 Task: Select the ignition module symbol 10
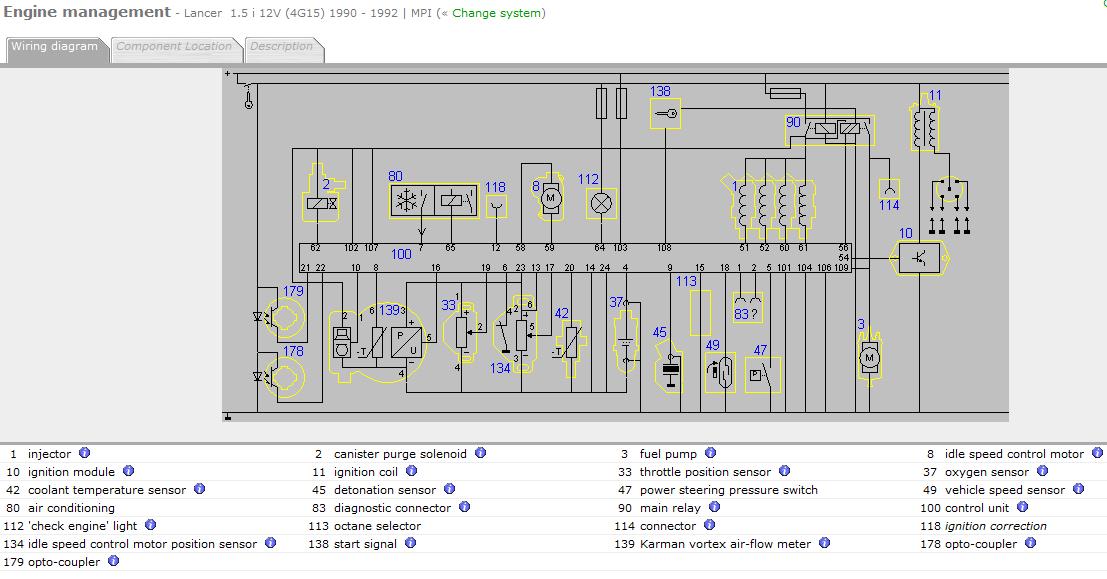(921, 258)
